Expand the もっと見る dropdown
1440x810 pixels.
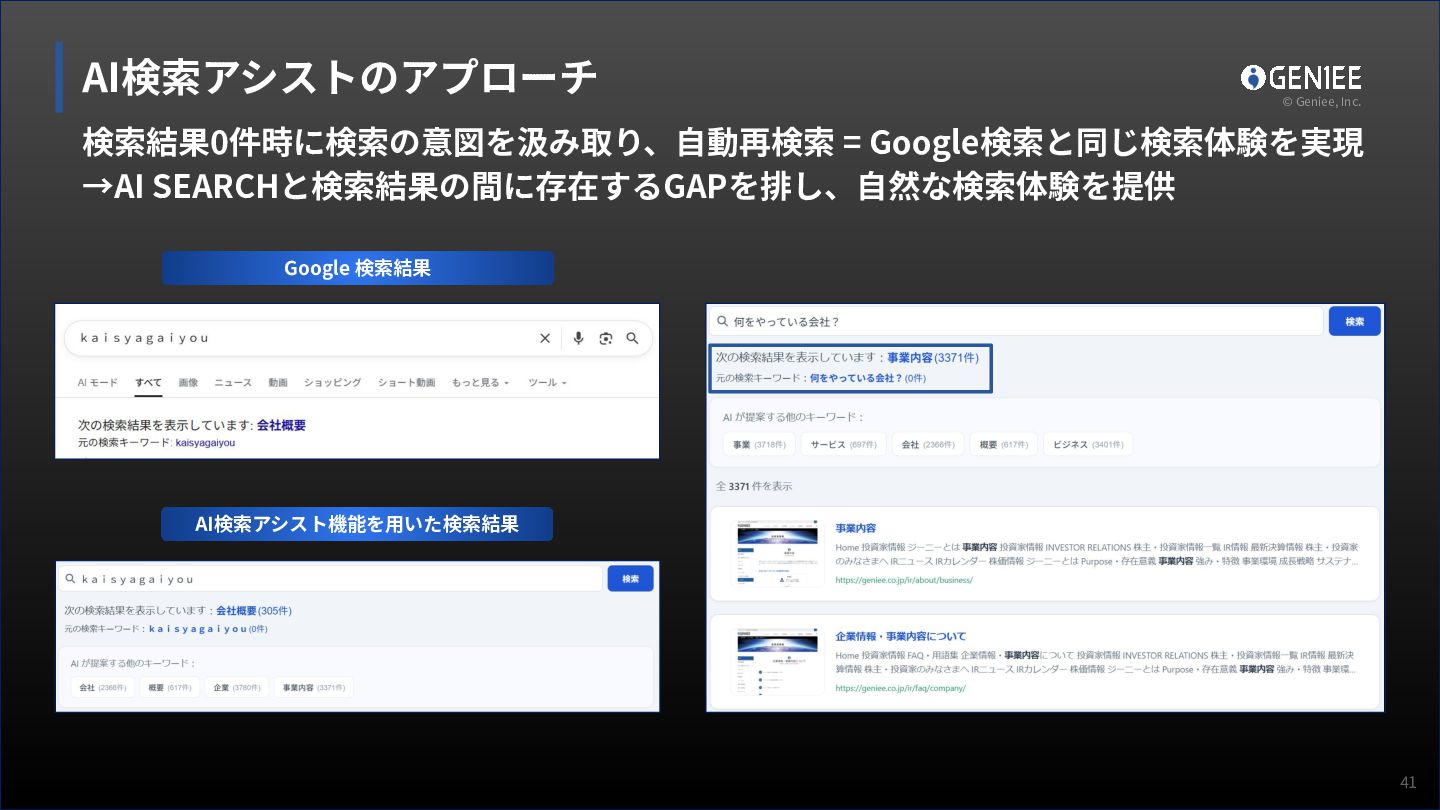click(480, 383)
